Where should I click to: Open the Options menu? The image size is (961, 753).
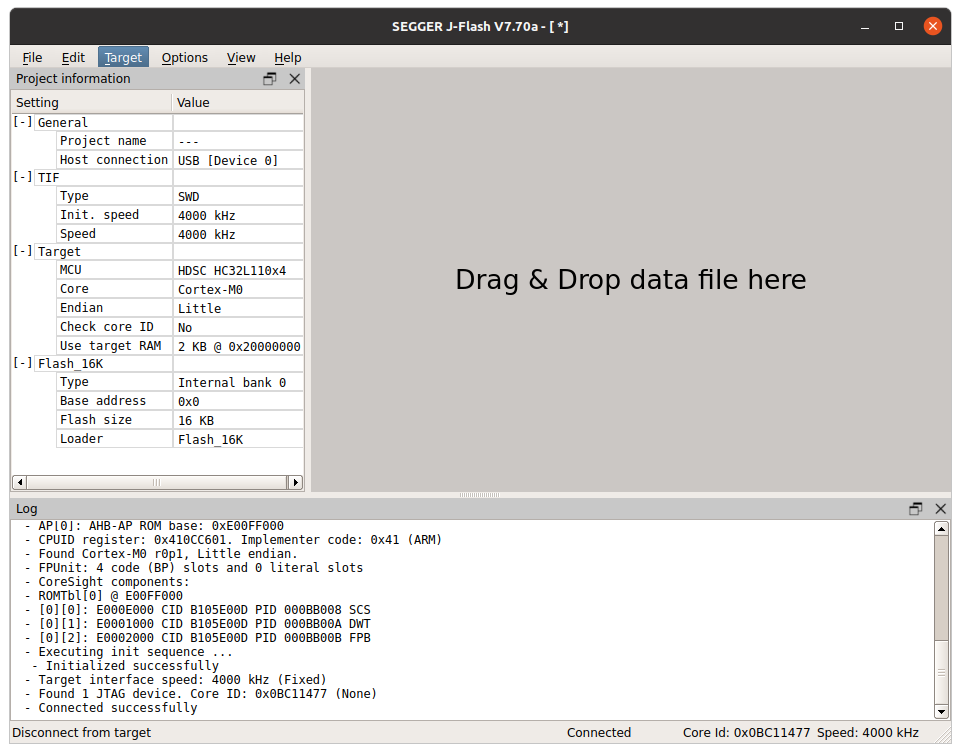coord(184,58)
